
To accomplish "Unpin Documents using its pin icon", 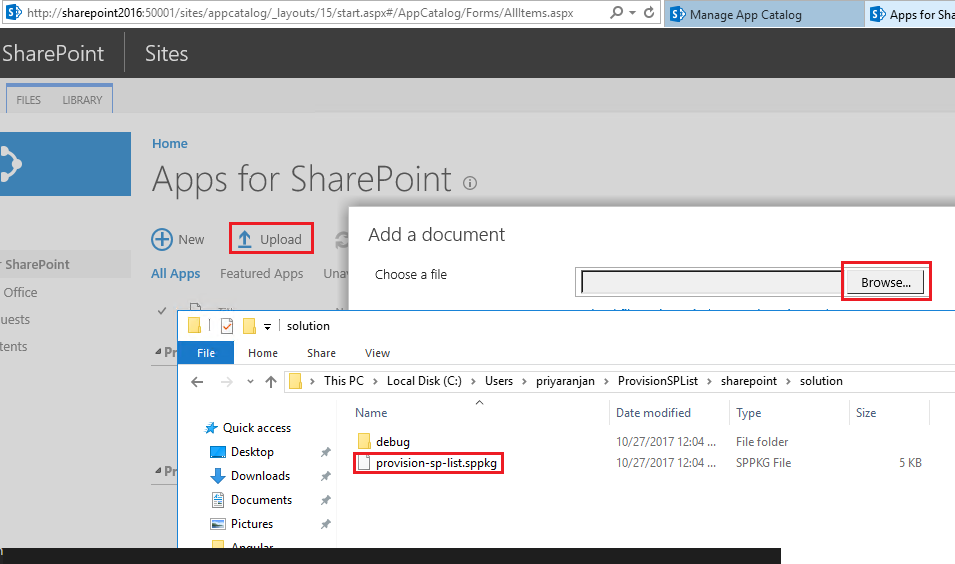I will (326, 500).
